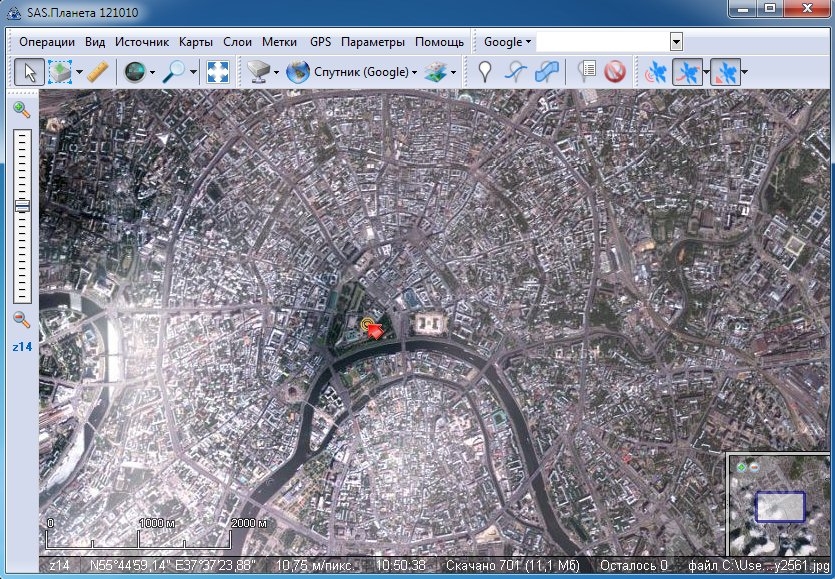Expand the search field history arrow
This screenshot has width=835, height=579.
coord(676,42)
